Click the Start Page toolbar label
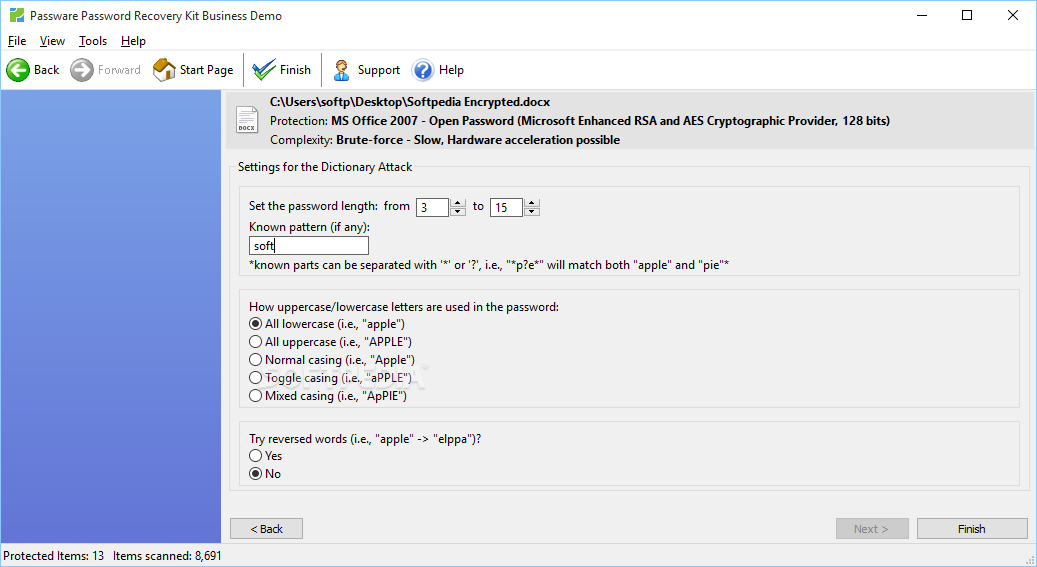1037x567 pixels. click(x=206, y=69)
